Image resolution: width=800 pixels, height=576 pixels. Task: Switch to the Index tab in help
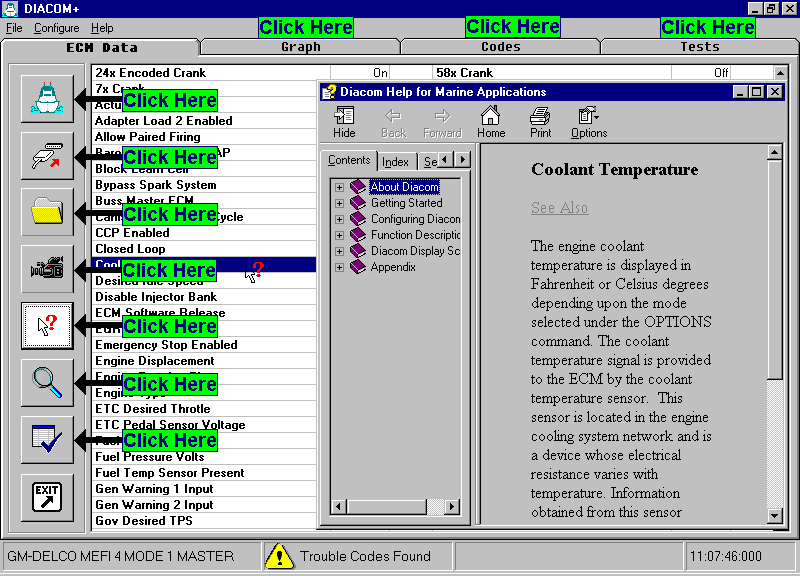click(x=395, y=161)
